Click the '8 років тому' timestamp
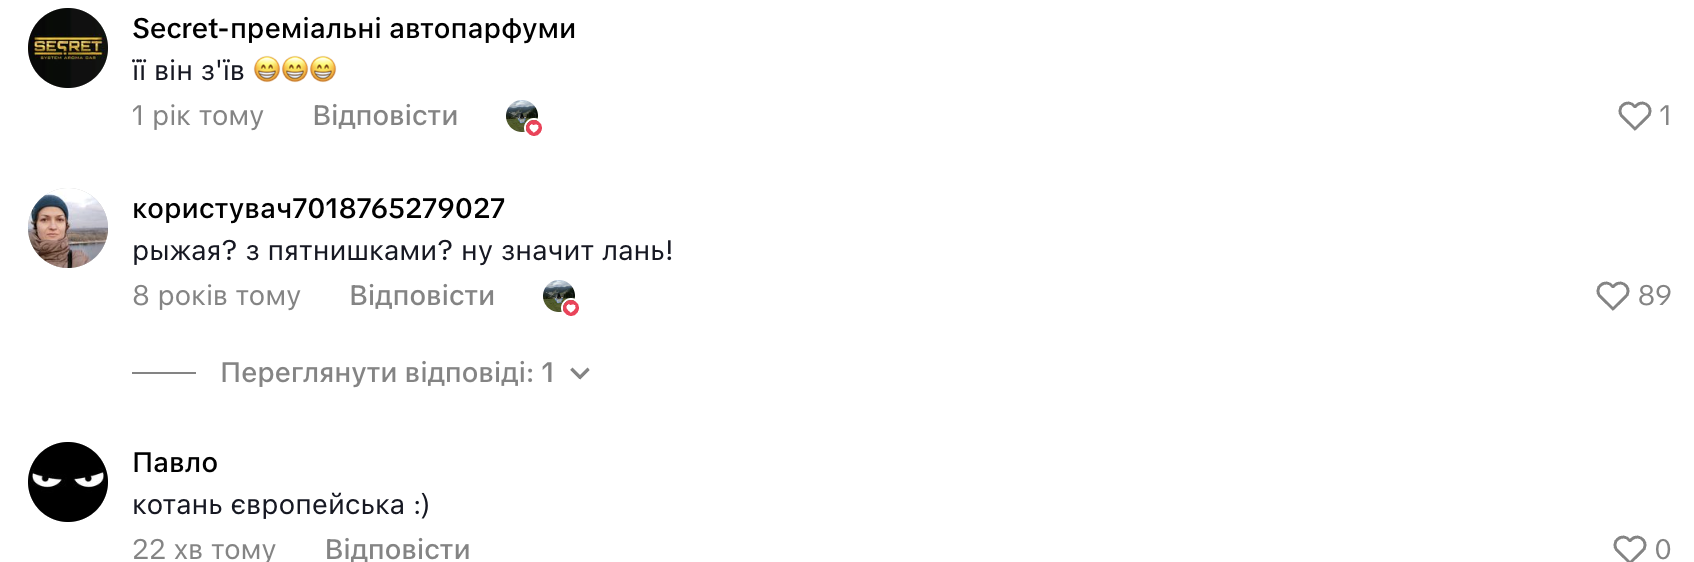The image size is (1694, 562). pyautogui.click(x=216, y=296)
